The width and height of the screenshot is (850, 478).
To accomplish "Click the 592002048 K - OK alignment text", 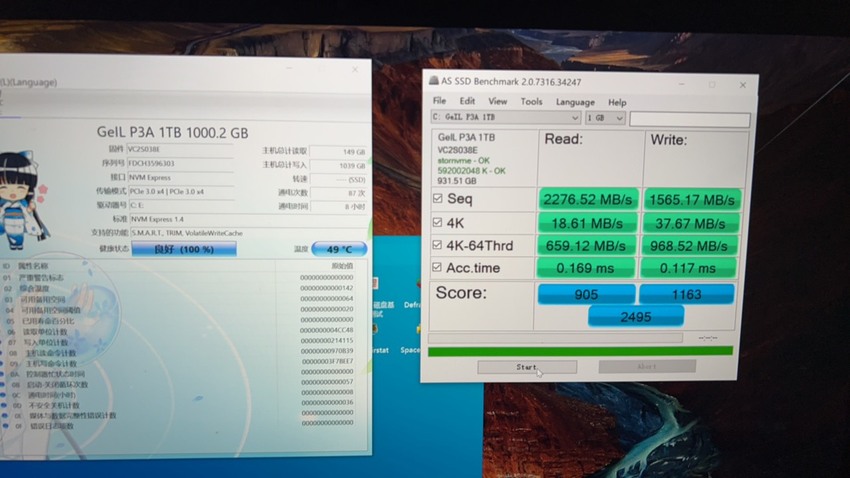I will [472, 171].
